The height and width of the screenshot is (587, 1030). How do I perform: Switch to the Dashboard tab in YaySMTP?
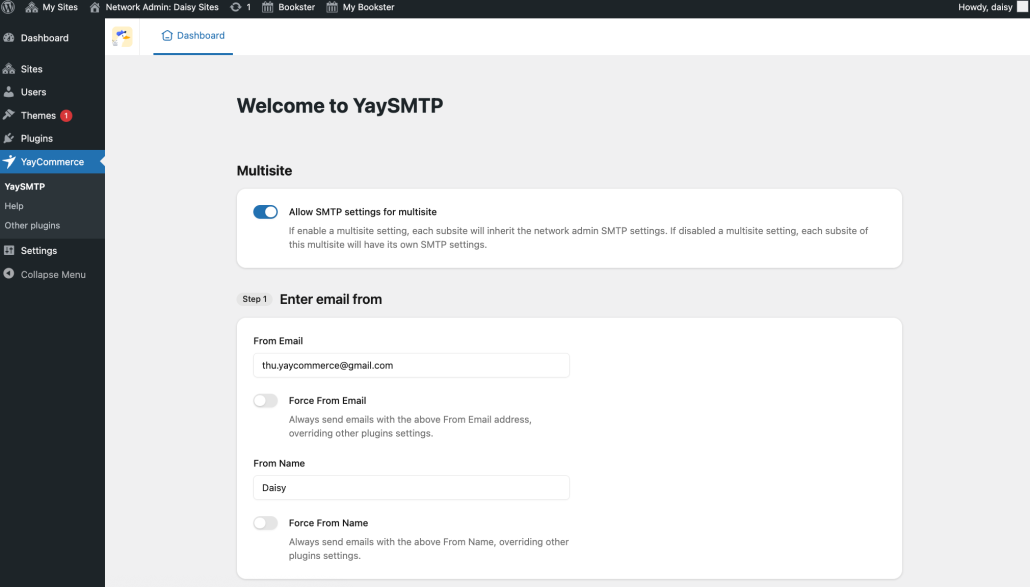pos(192,36)
